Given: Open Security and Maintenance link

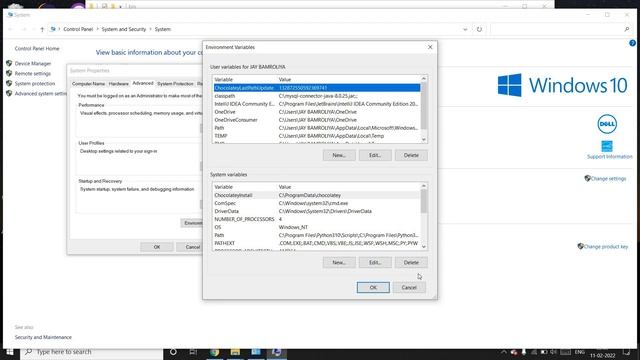Looking at the screenshot, I should (x=43, y=337).
